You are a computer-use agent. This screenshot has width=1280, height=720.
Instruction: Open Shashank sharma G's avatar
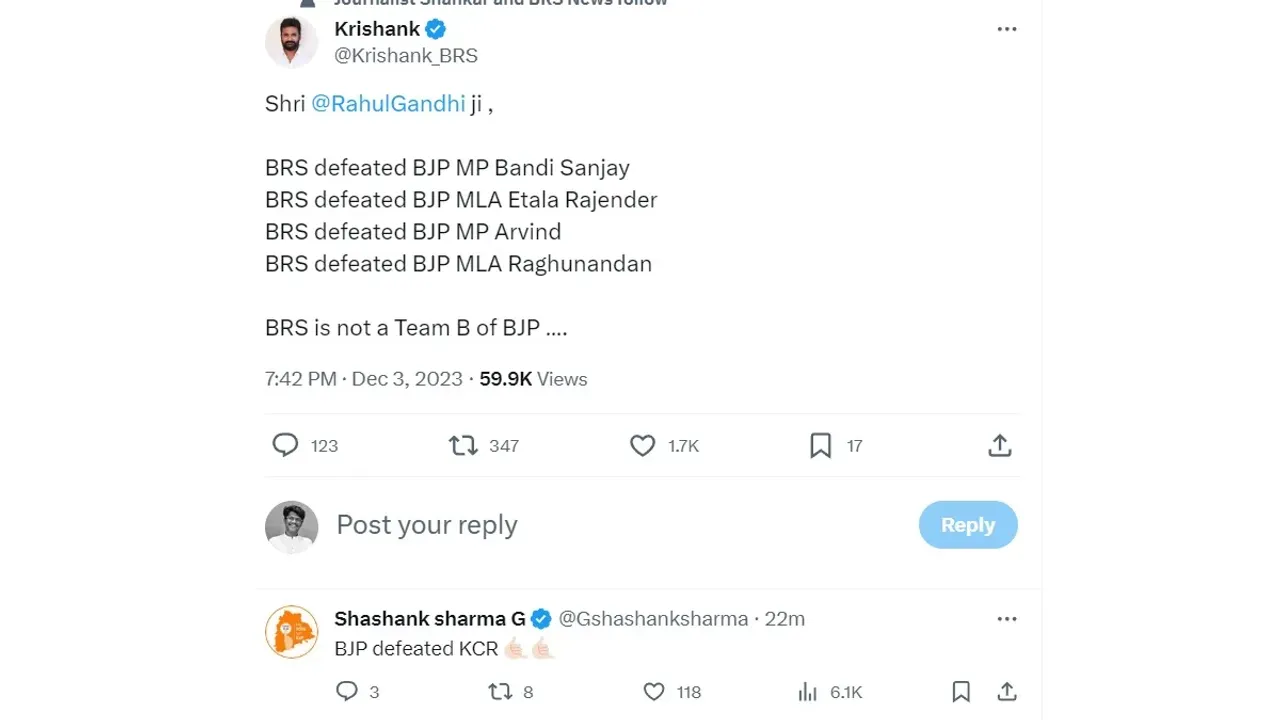pos(291,632)
